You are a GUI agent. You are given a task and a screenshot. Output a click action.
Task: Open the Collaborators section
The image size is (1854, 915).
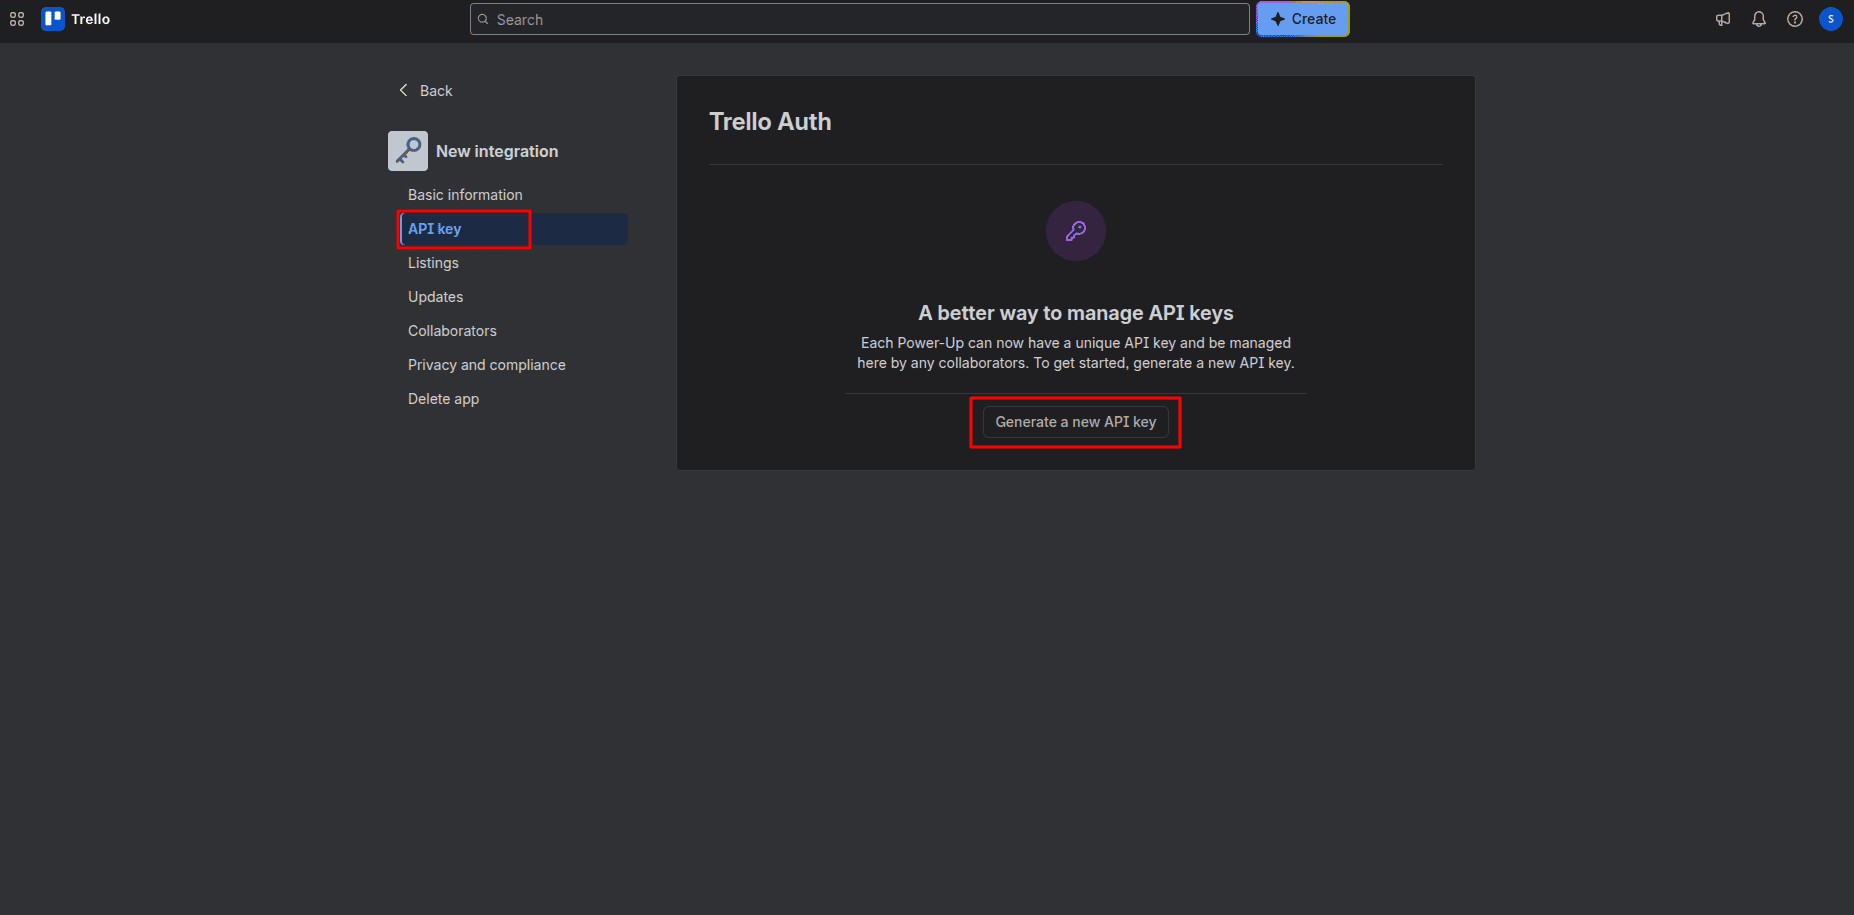[452, 331]
